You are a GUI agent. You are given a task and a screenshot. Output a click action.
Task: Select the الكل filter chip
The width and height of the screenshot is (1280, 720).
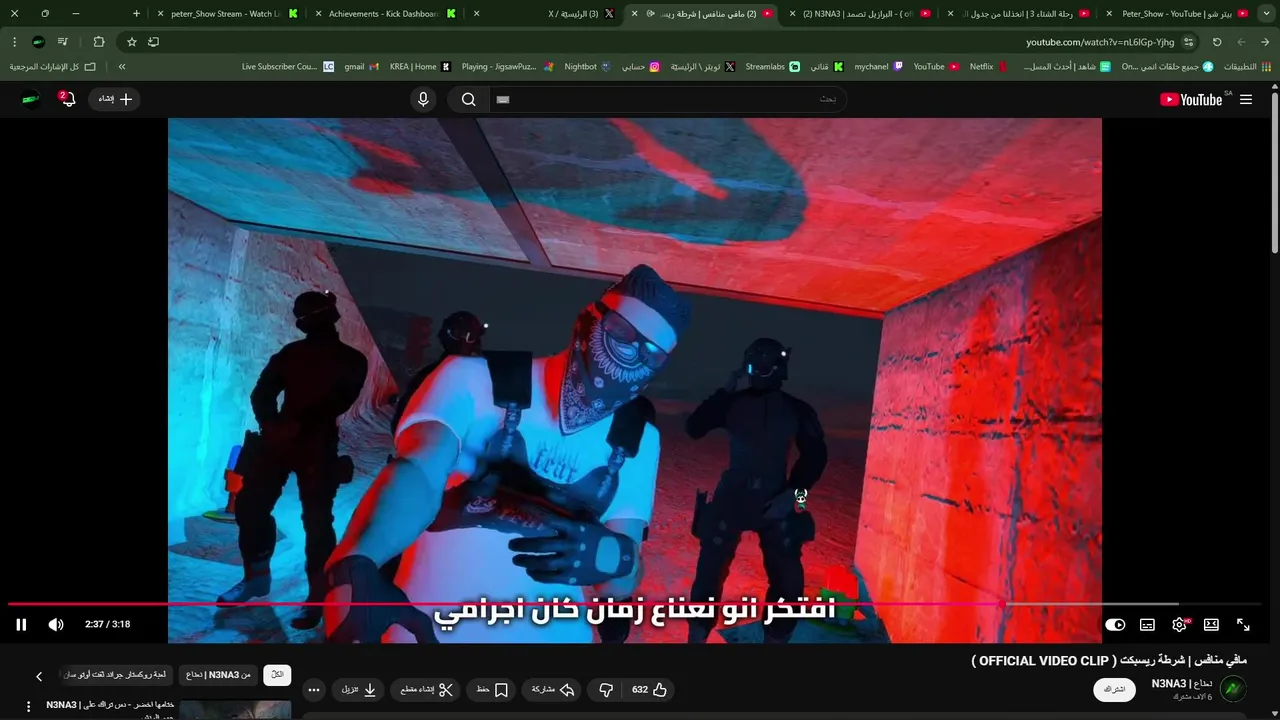pos(277,675)
